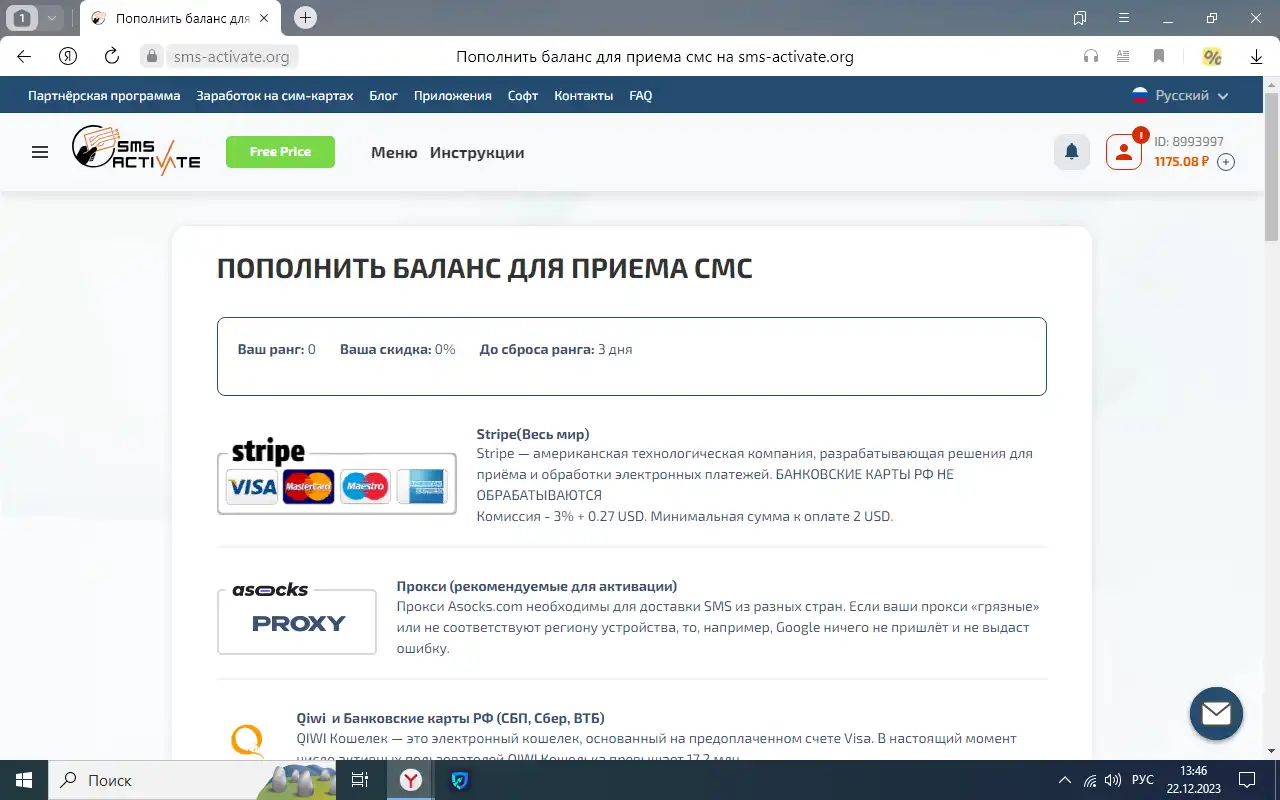The image size is (1280, 800).
Task: Click the volume tray icon
Action: pos(1115,780)
